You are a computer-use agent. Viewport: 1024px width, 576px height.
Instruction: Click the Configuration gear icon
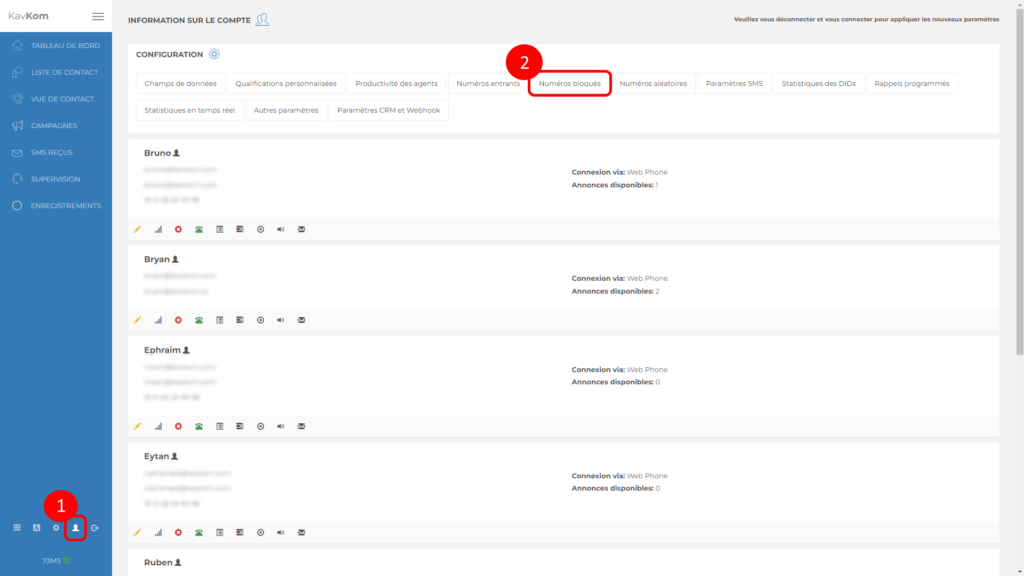coord(214,54)
